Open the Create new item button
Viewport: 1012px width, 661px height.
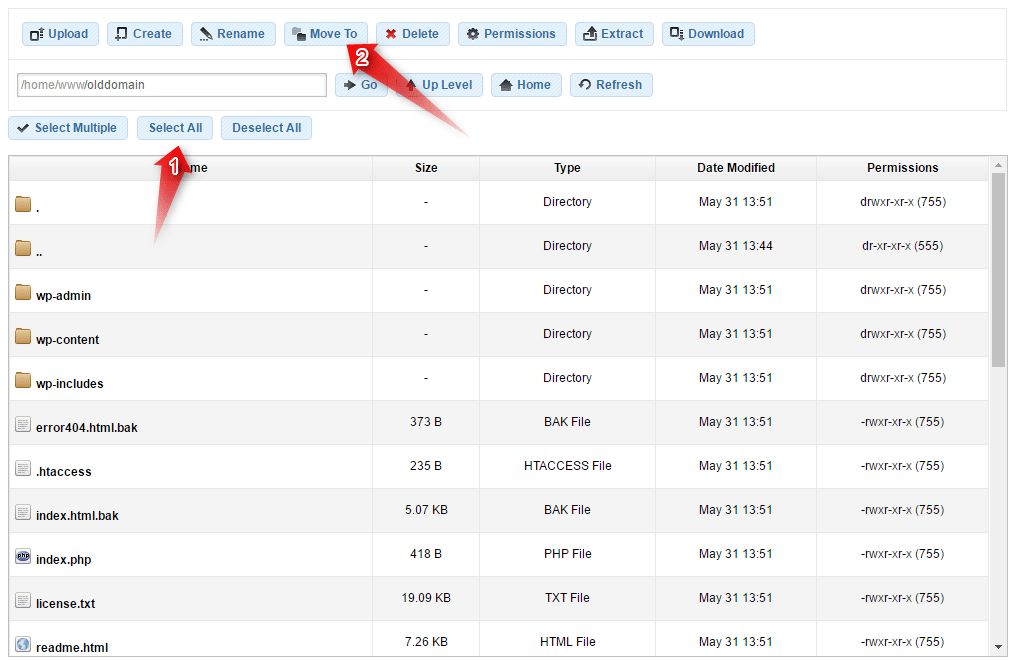(144, 34)
